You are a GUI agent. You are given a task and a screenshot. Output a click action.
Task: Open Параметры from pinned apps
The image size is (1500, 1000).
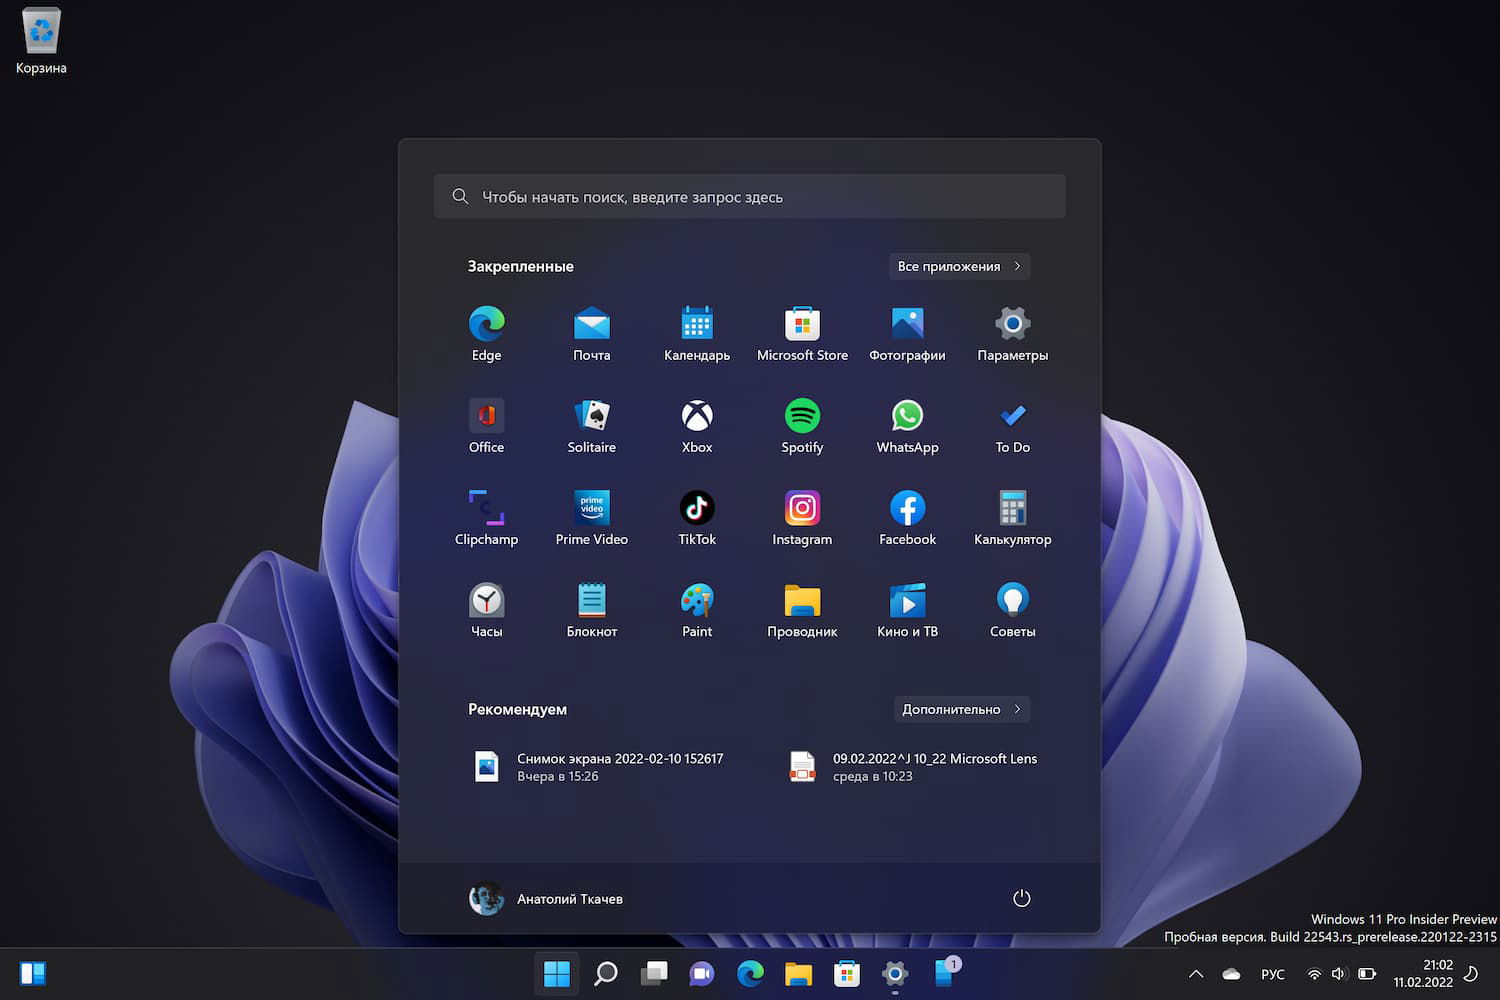tap(1013, 334)
